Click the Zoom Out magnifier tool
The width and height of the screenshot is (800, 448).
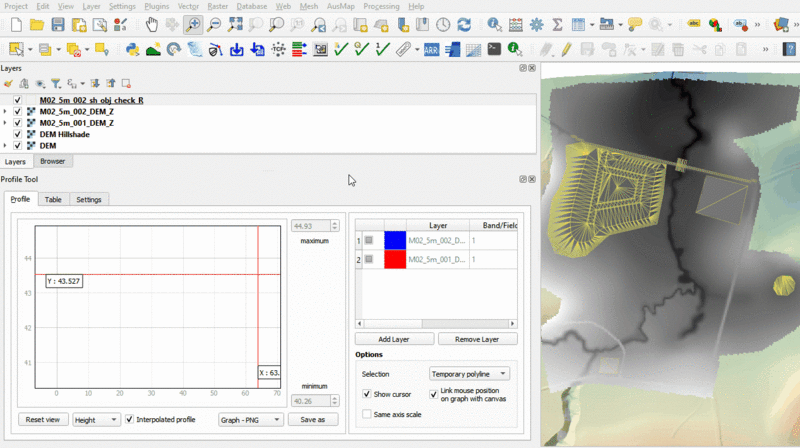214,24
